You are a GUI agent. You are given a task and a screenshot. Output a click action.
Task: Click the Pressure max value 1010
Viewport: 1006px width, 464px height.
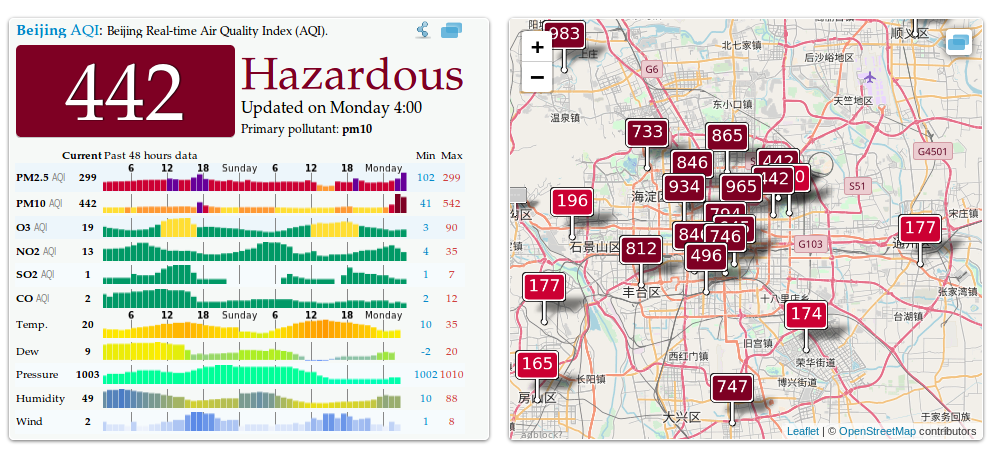(452, 375)
